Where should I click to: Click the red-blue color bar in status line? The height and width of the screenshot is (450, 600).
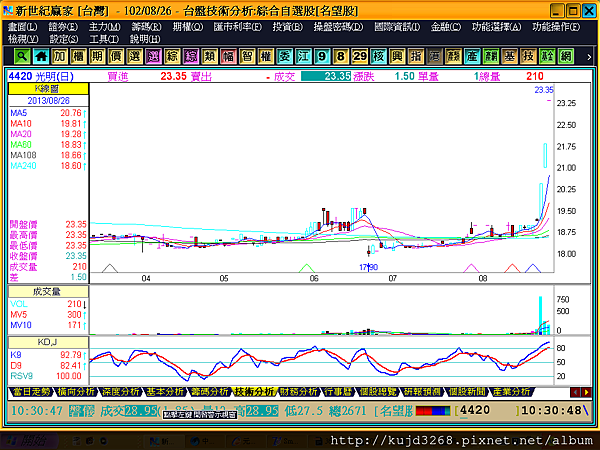coord(433,411)
